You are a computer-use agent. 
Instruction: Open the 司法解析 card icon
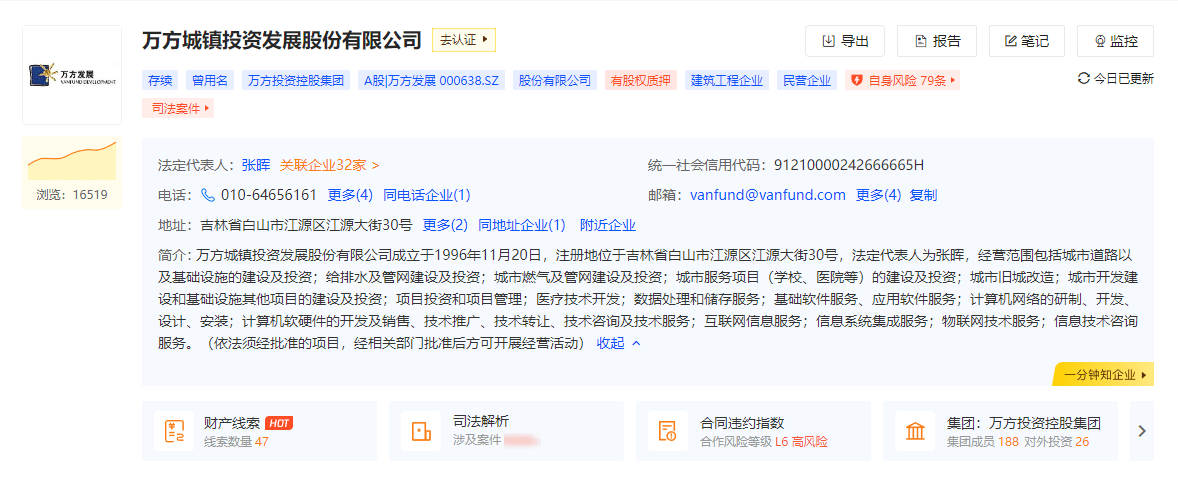[420, 431]
